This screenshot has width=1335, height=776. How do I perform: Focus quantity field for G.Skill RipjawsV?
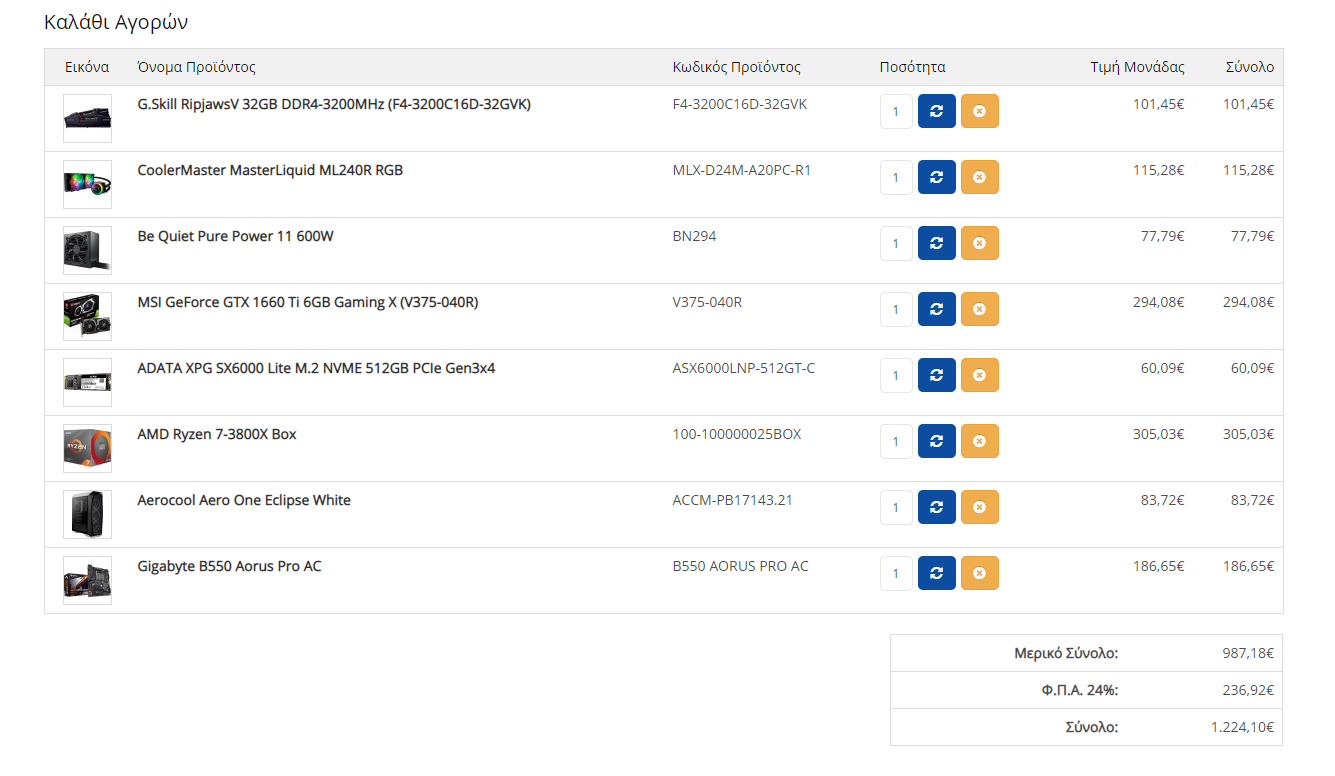(x=896, y=111)
